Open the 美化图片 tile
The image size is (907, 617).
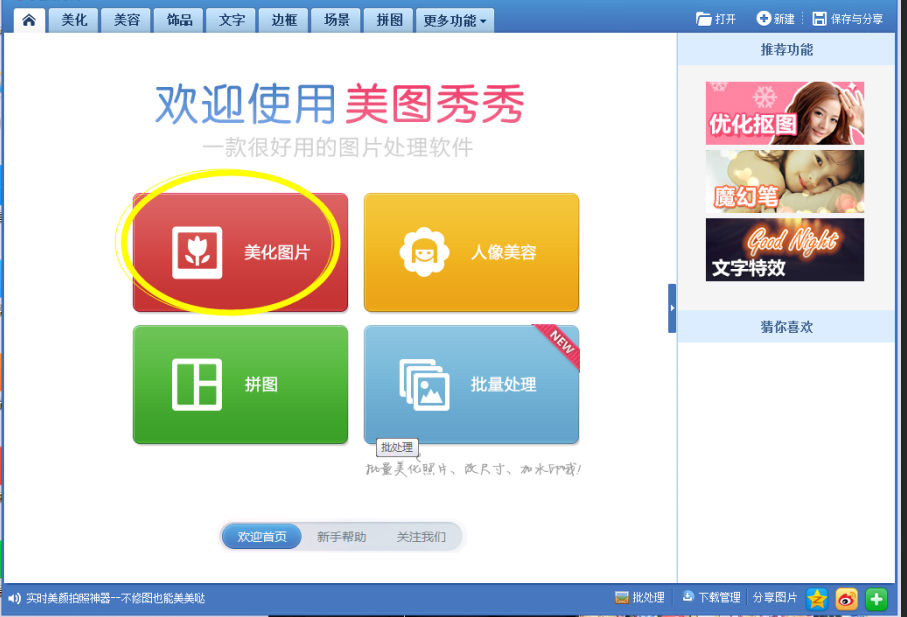point(240,252)
